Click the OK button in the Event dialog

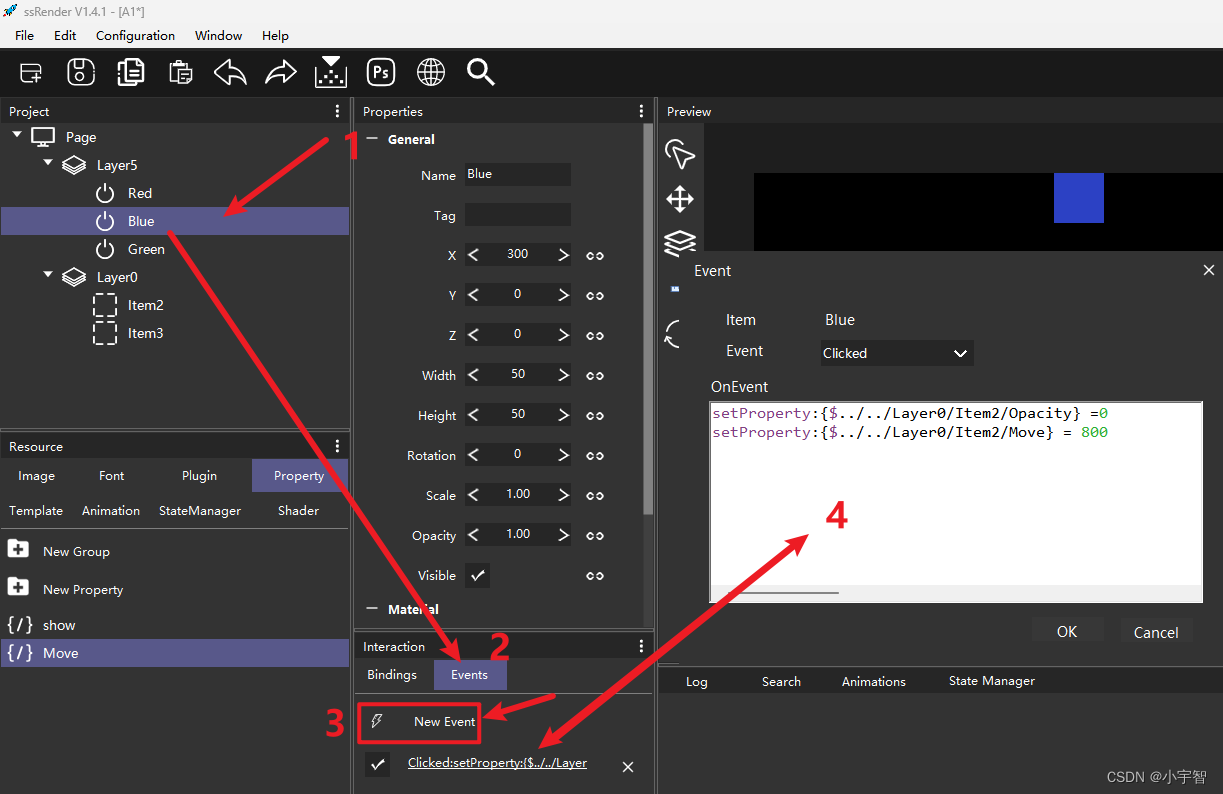click(1067, 631)
